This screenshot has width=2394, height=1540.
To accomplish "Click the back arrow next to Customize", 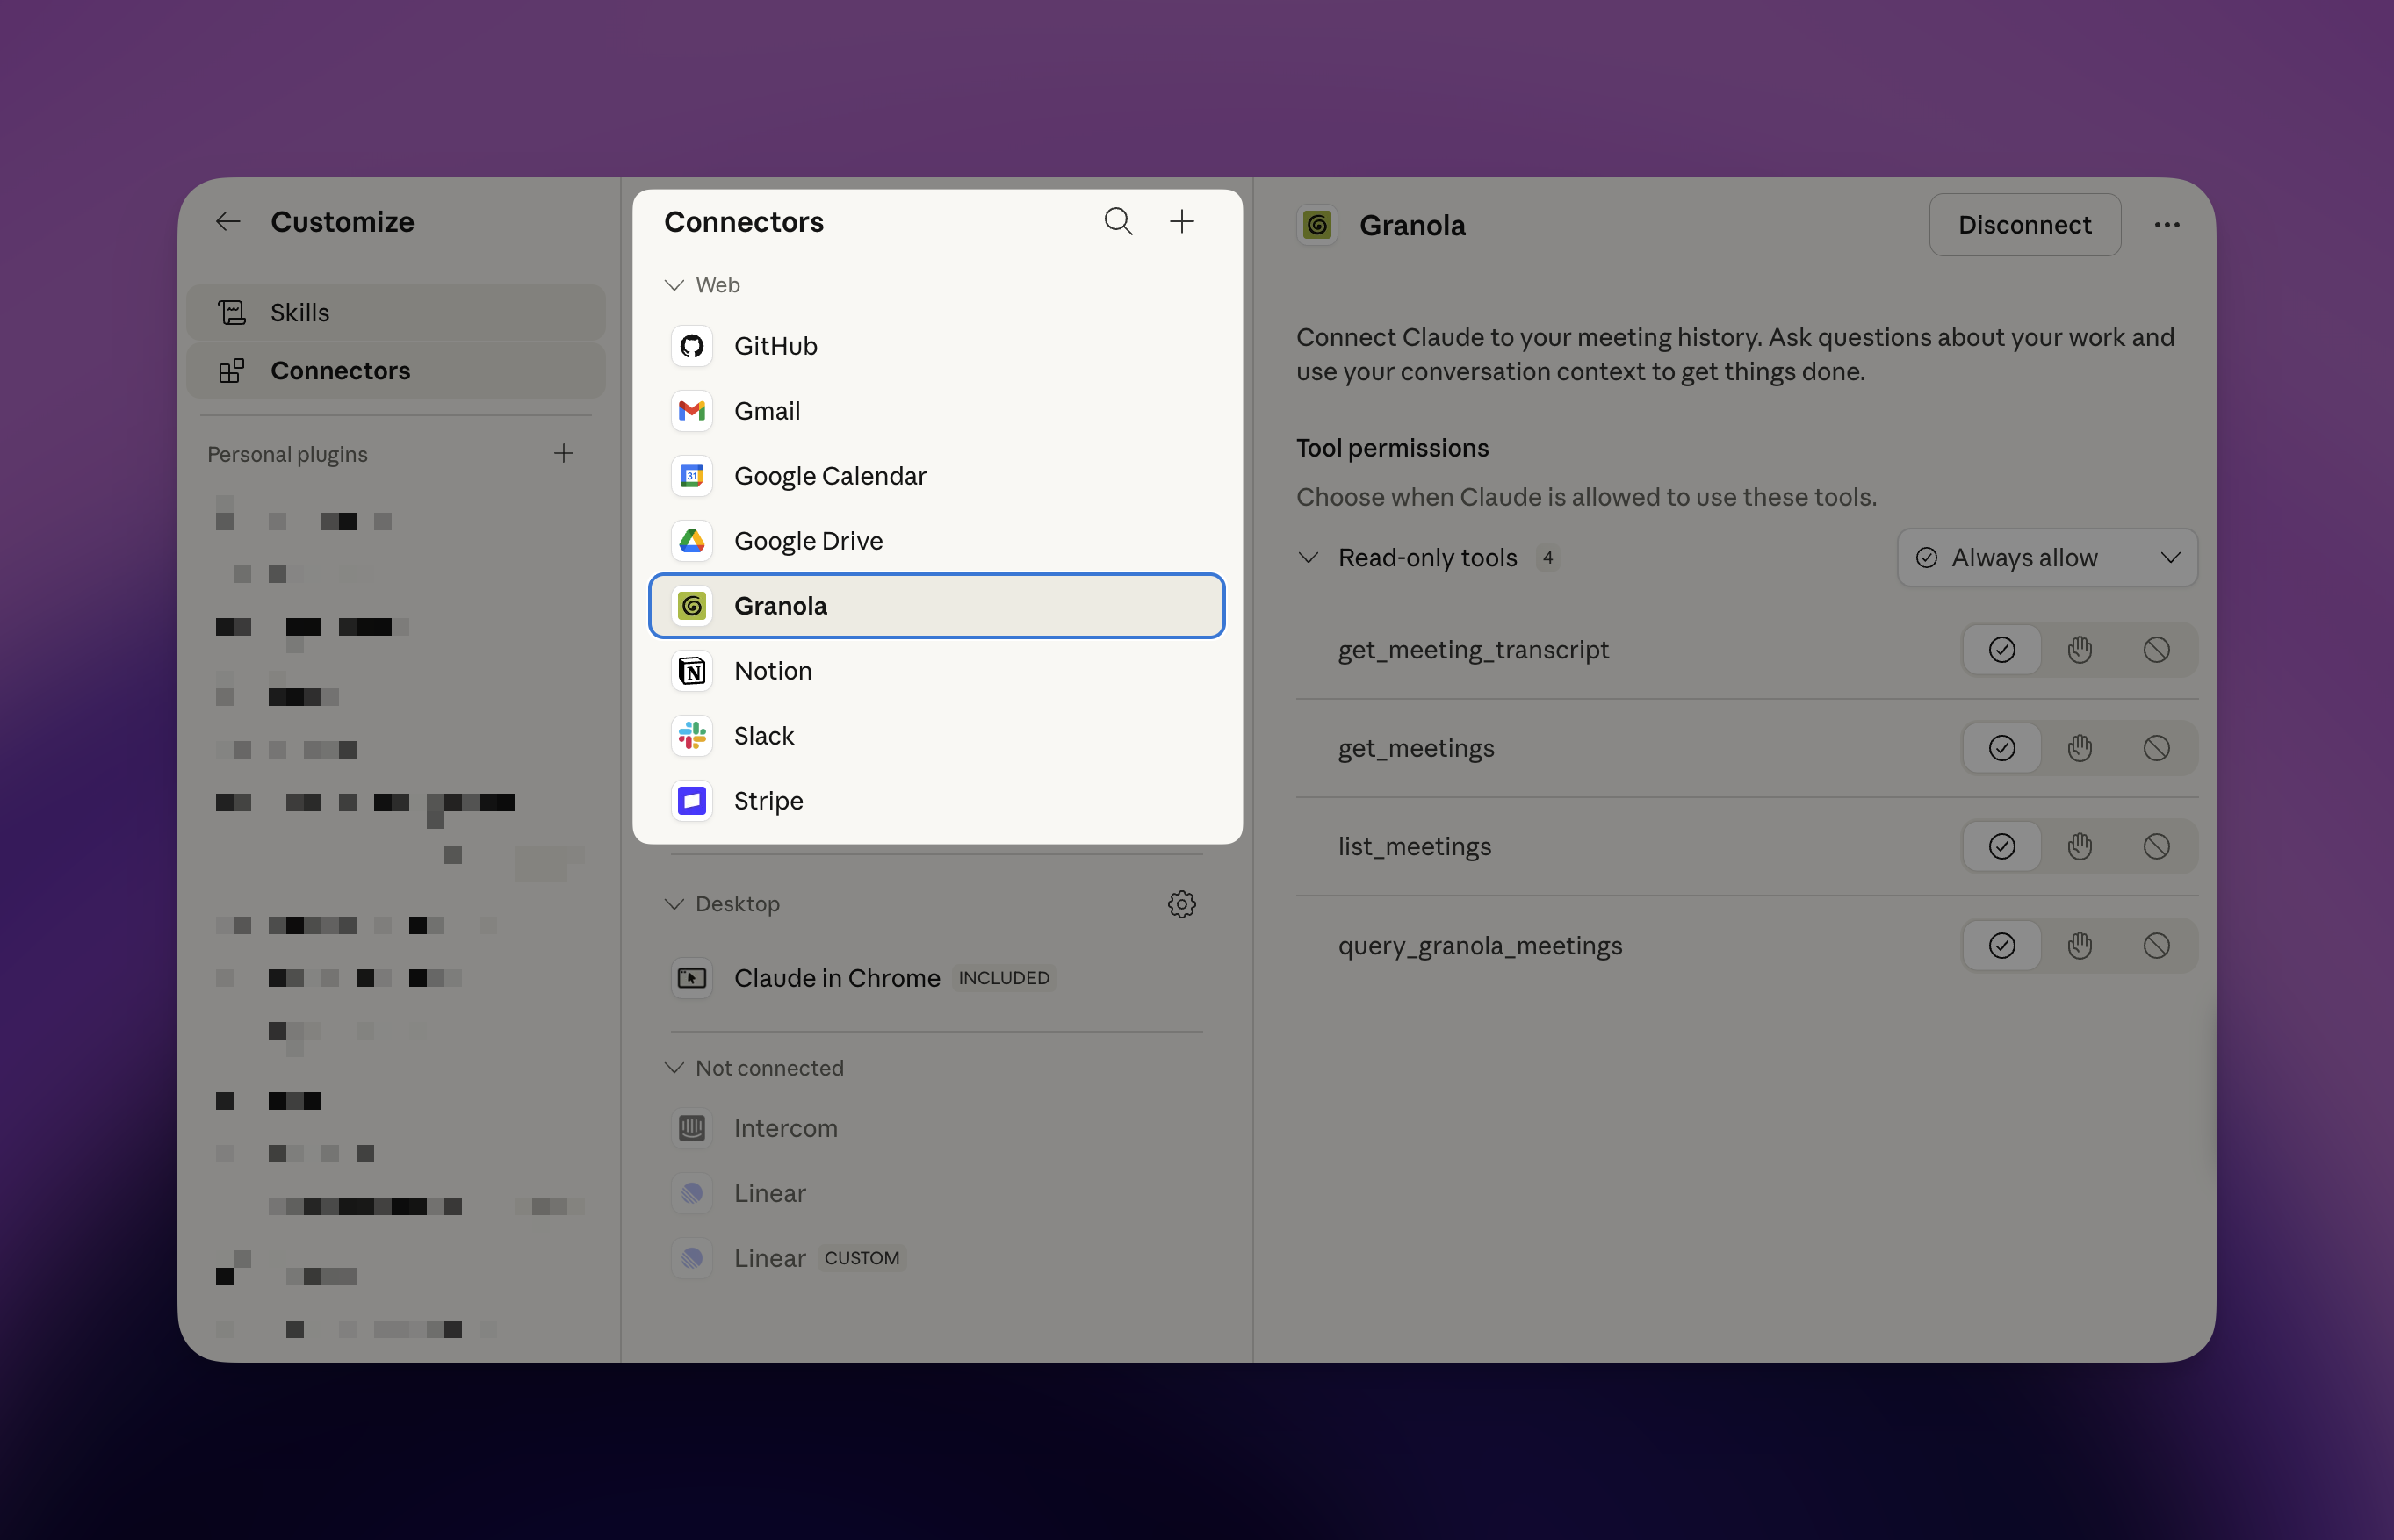I will (x=228, y=221).
